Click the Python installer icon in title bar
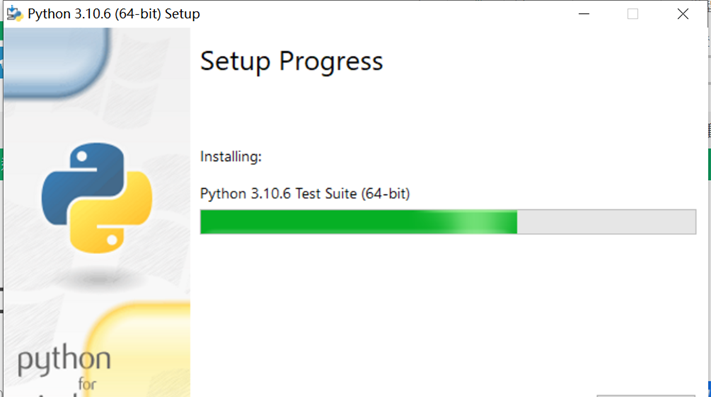Image resolution: width=711 pixels, height=397 pixels. 15,14
